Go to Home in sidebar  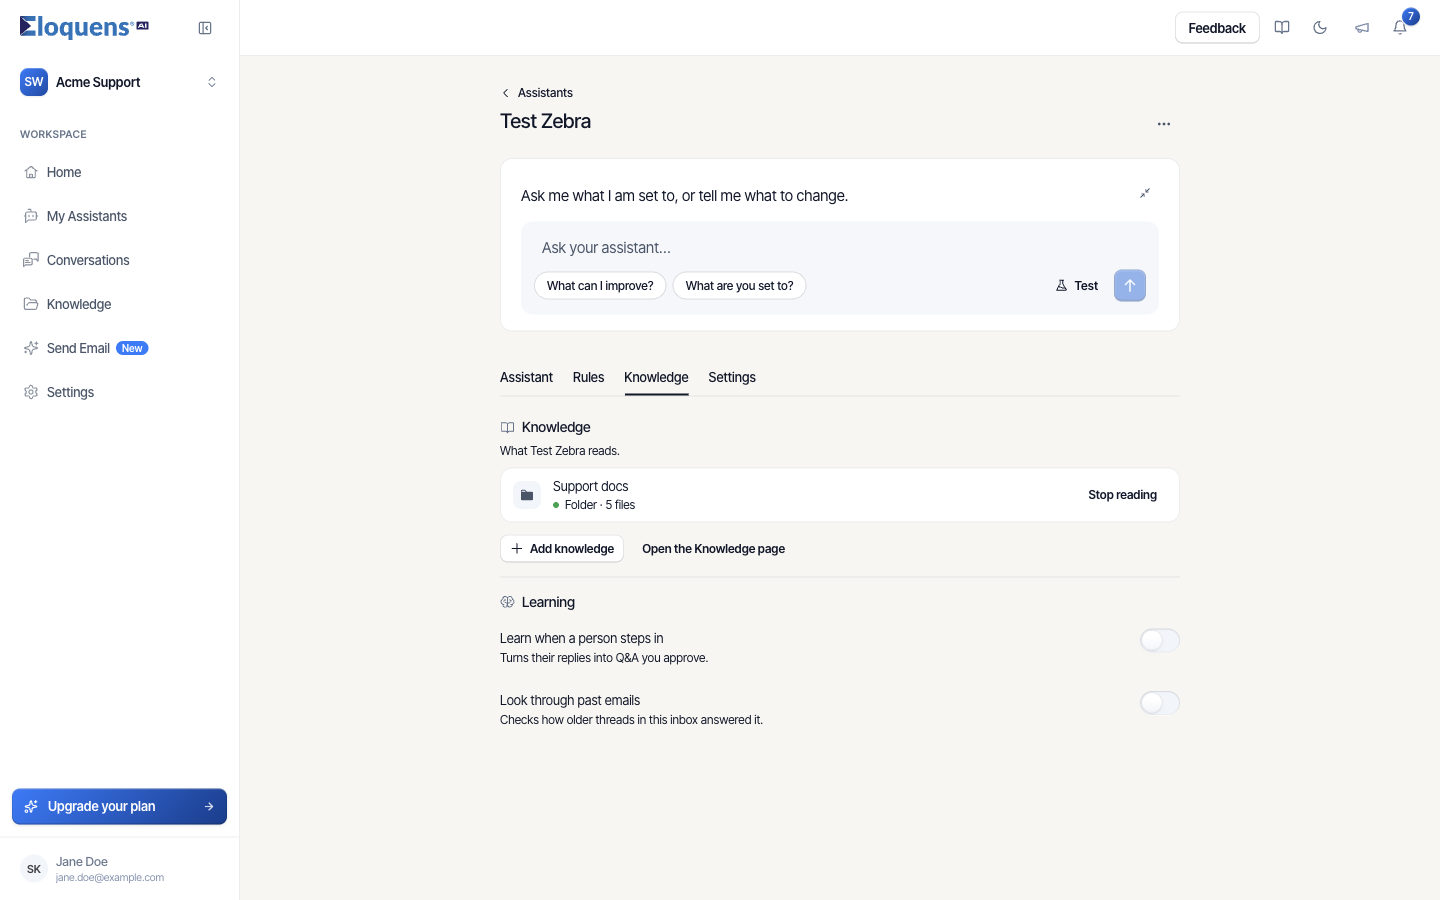(120, 172)
